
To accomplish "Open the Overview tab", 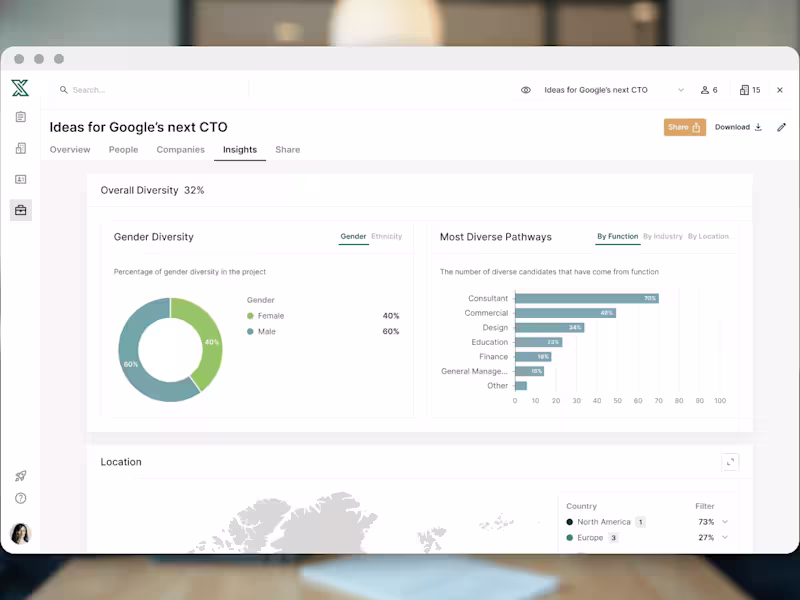I will tap(70, 150).
